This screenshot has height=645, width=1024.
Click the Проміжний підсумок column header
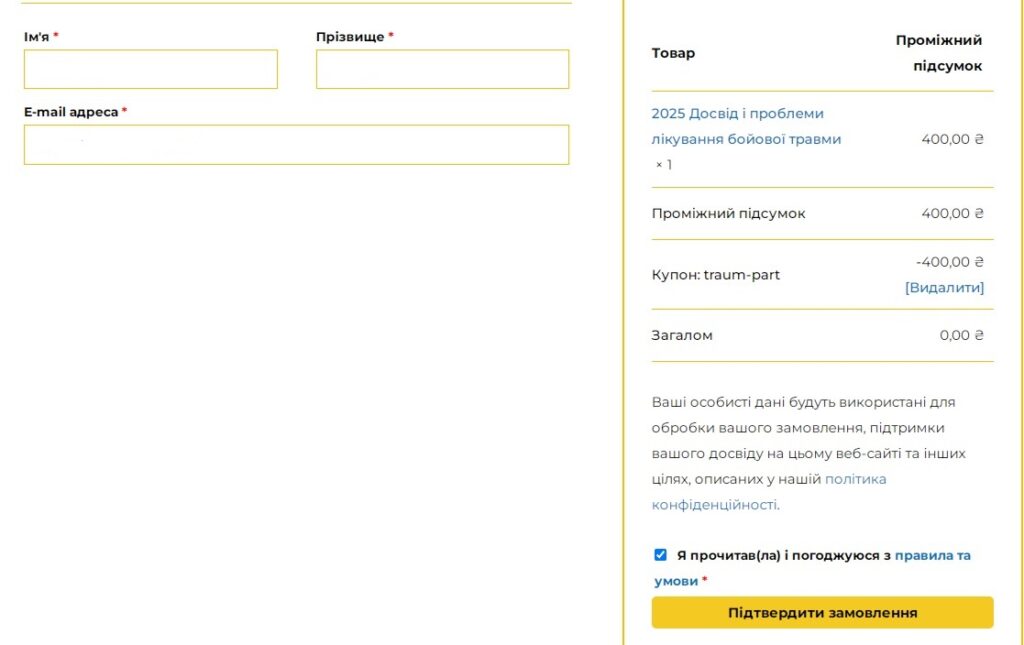point(938,53)
